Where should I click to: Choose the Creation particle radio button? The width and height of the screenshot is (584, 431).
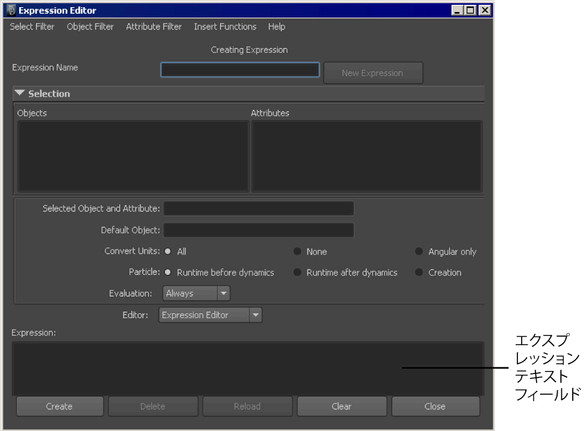point(419,272)
